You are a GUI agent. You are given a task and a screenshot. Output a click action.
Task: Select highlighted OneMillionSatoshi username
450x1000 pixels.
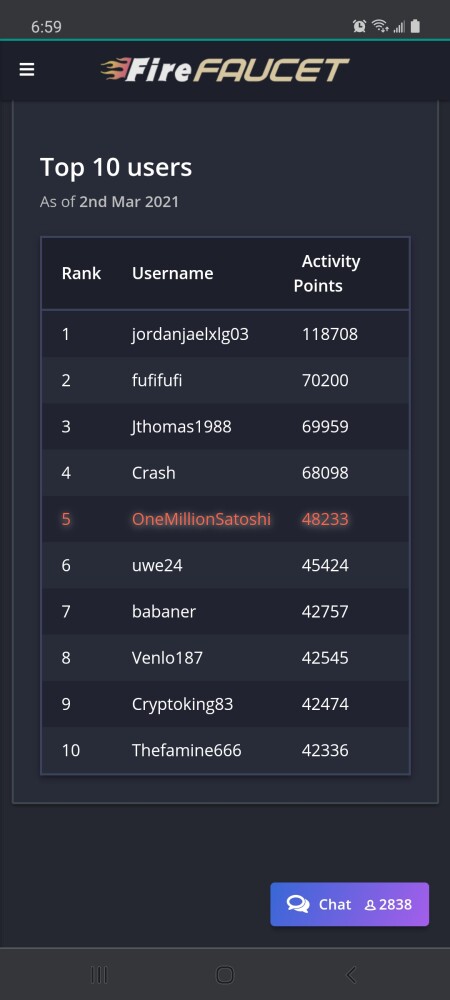point(201,519)
